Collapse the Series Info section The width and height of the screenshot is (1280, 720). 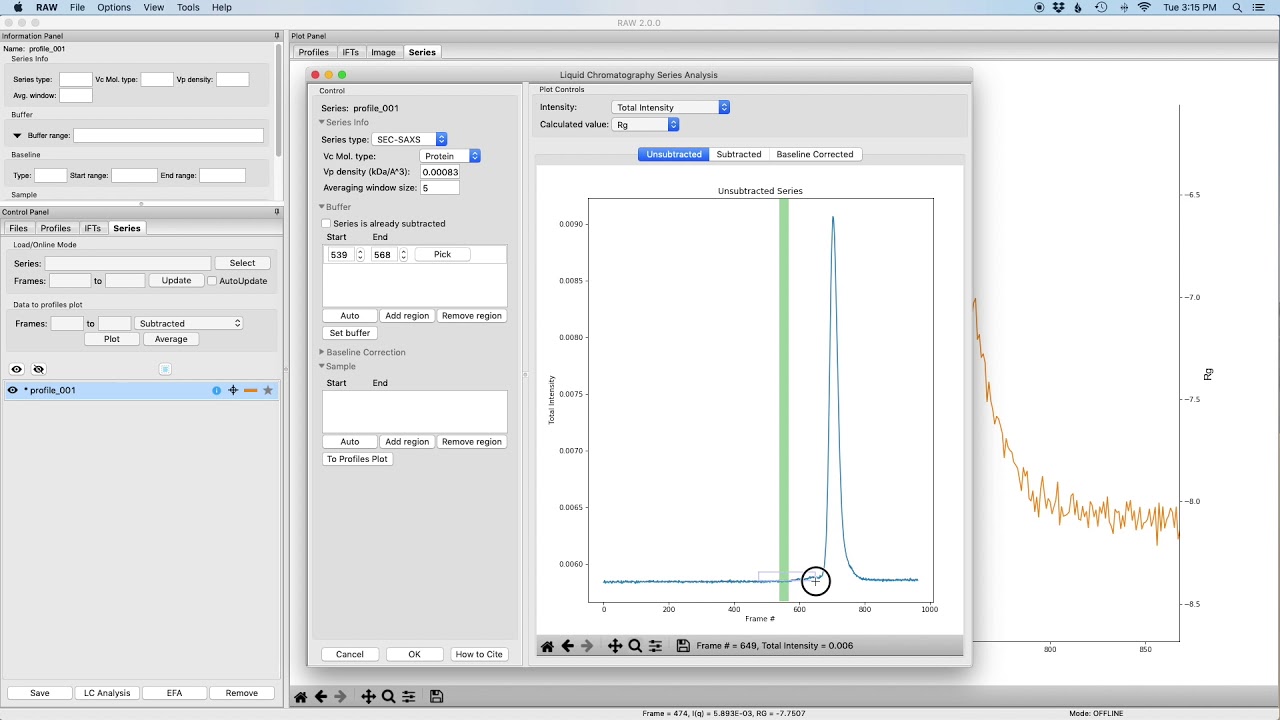(322, 122)
